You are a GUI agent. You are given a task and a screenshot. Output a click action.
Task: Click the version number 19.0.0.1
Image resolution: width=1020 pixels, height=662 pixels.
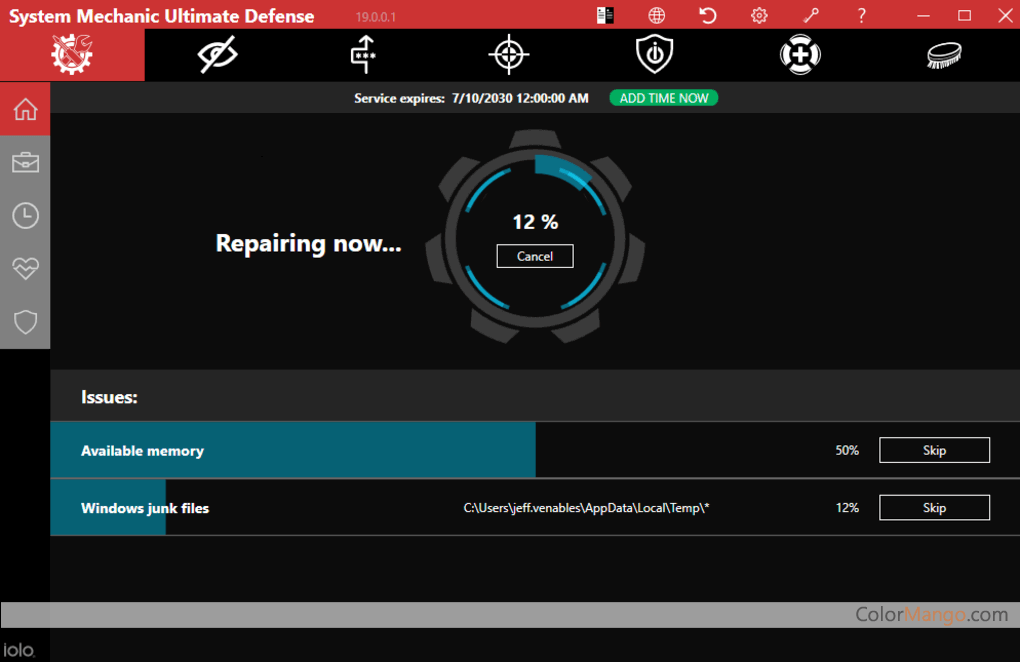(x=376, y=17)
